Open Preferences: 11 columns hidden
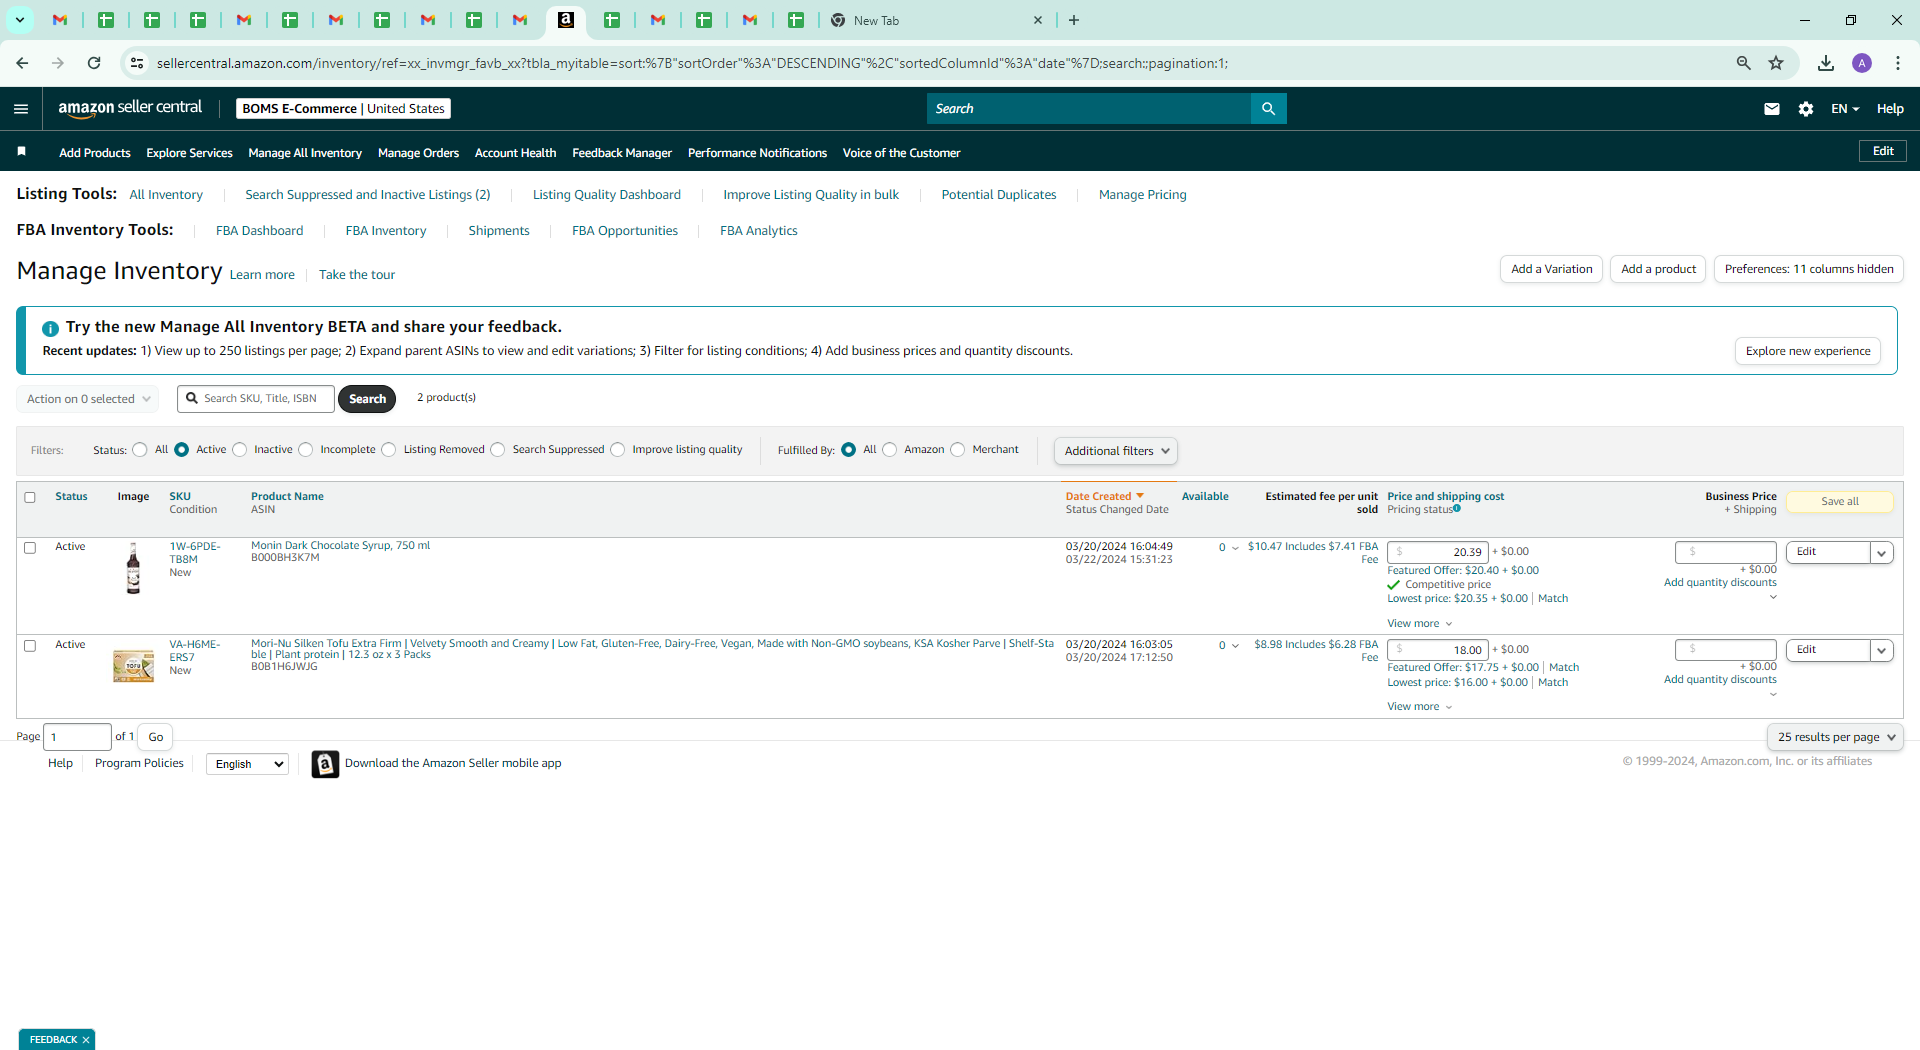This screenshot has width=1920, height=1050. pos(1809,269)
